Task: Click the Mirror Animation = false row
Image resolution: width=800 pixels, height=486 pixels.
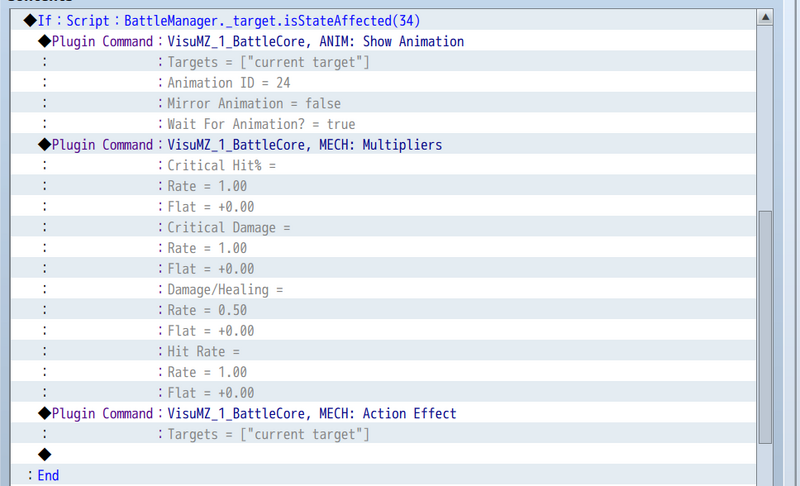Action: click(383, 104)
